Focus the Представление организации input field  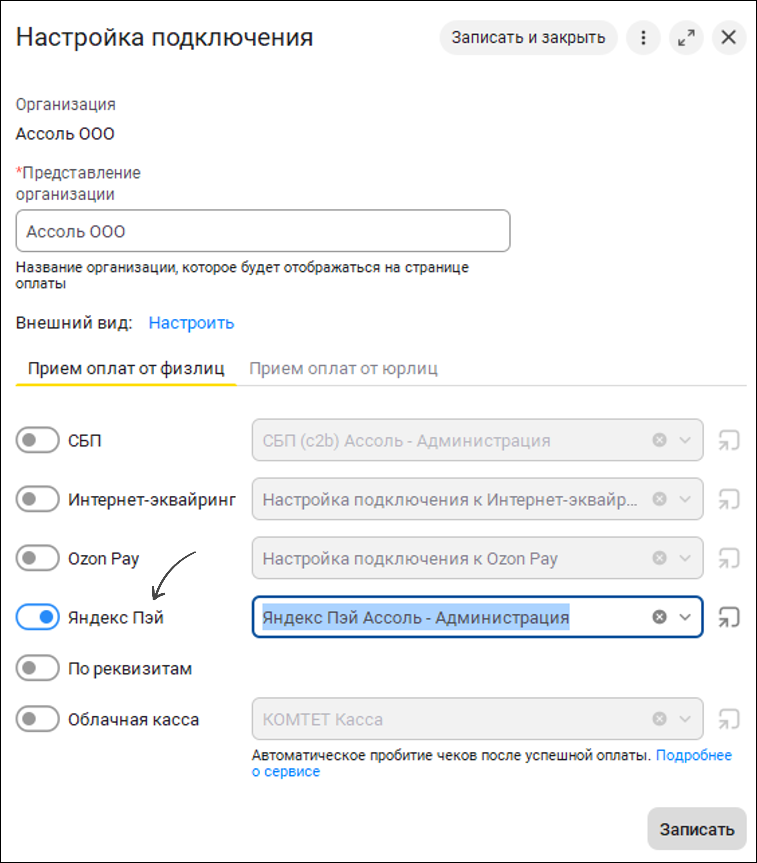(x=263, y=231)
